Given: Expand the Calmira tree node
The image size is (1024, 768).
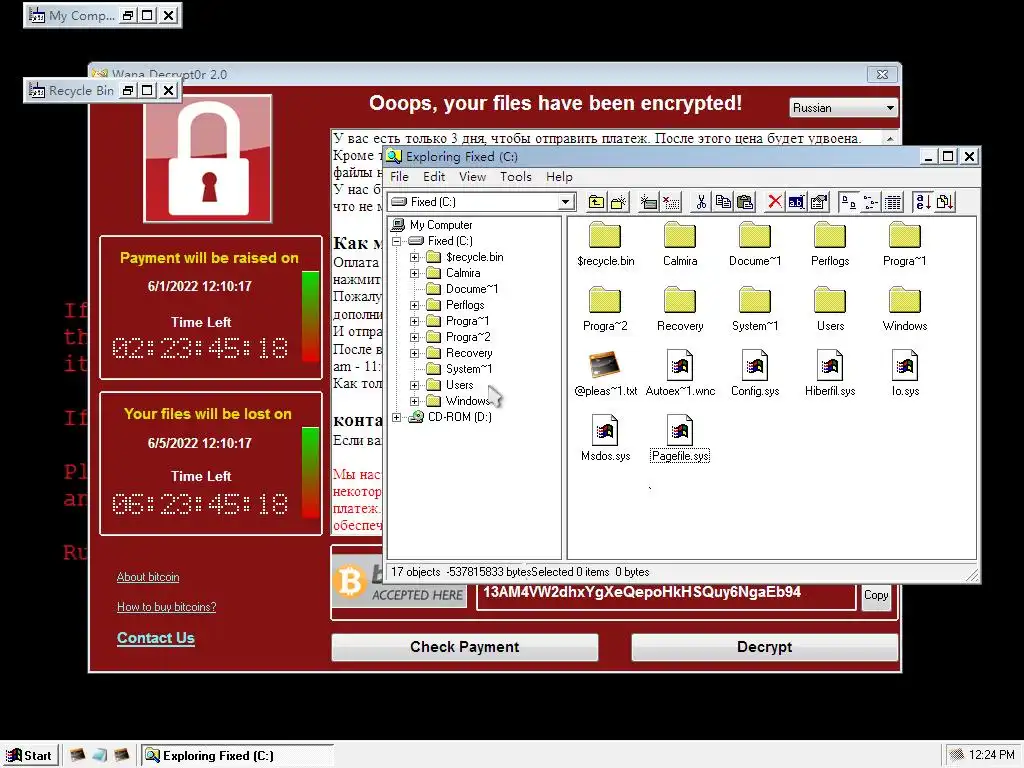Looking at the screenshot, I should point(414,273).
